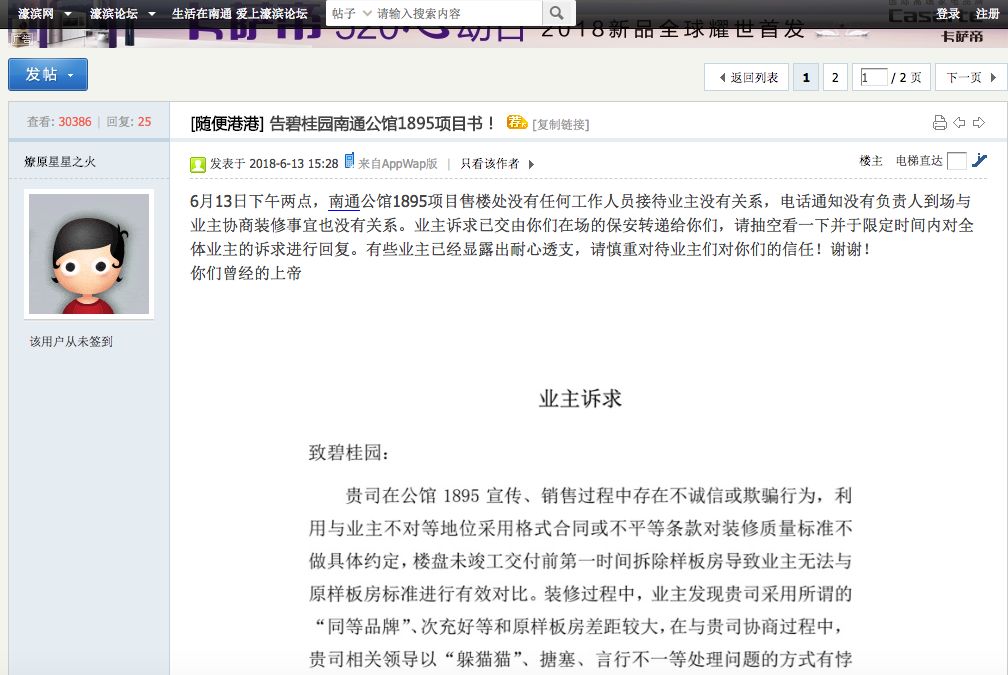Go to page 2 in pagination
1008x675 pixels.
pos(835,77)
